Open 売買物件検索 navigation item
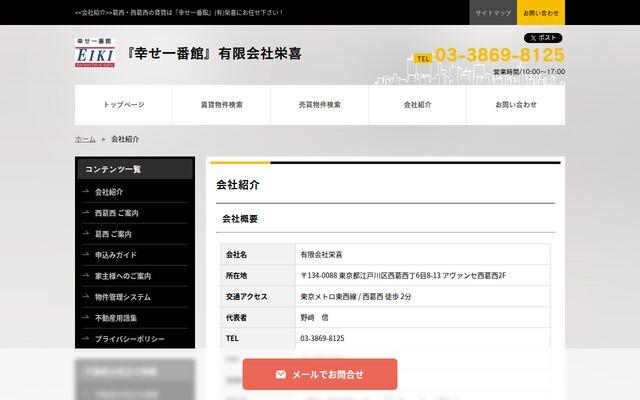The height and width of the screenshot is (400, 640). point(320,105)
